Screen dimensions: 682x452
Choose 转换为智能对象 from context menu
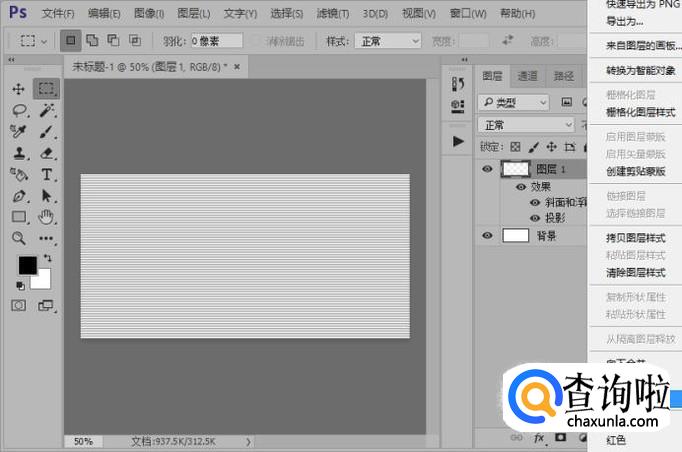coord(640,71)
